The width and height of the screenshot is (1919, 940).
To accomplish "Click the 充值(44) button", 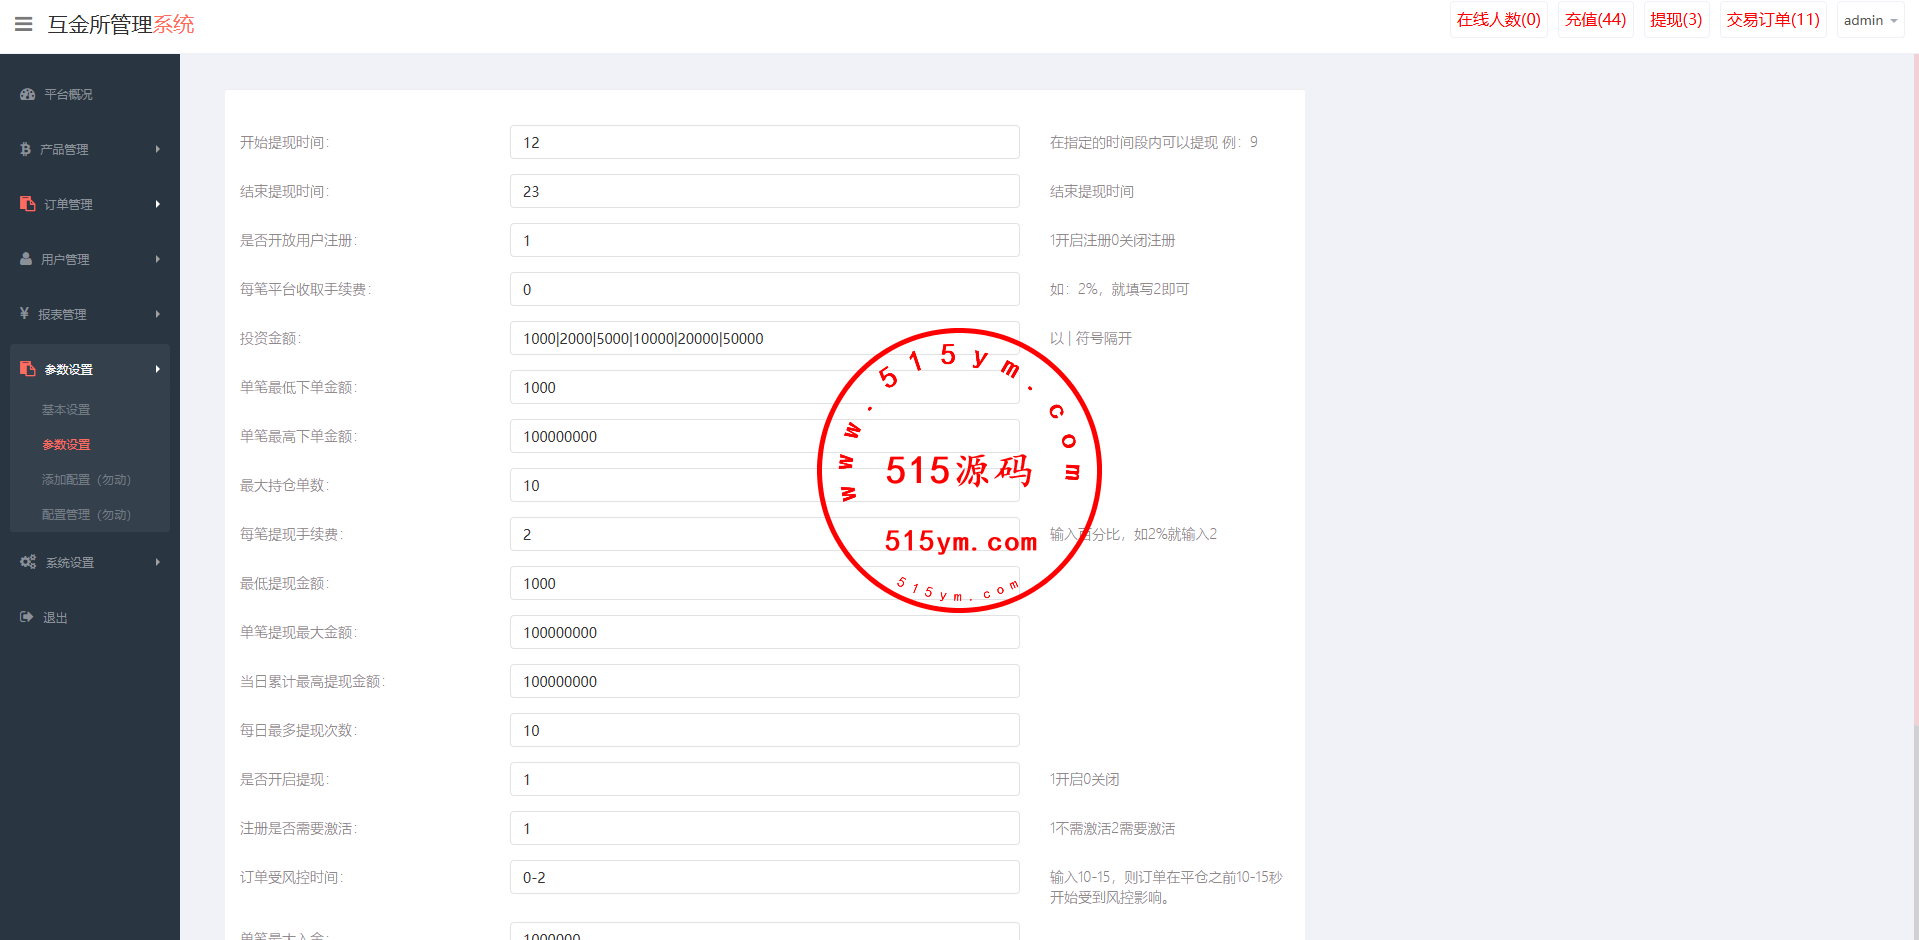I will [1595, 20].
